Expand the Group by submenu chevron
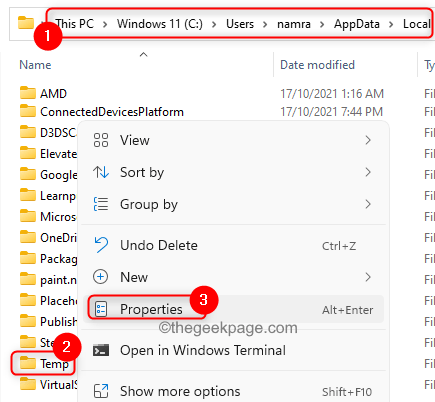The height and width of the screenshot is (402, 435). tap(368, 204)
